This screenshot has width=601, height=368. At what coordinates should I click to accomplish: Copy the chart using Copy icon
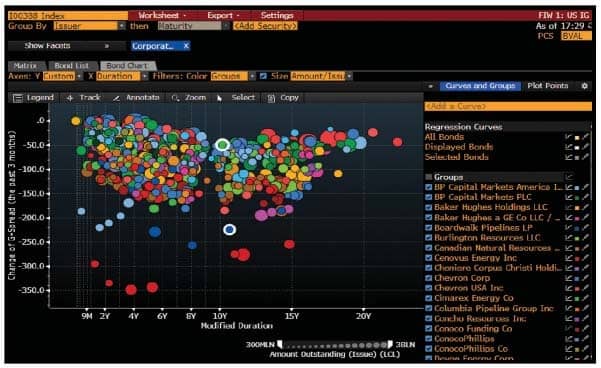tap(283, 98)
